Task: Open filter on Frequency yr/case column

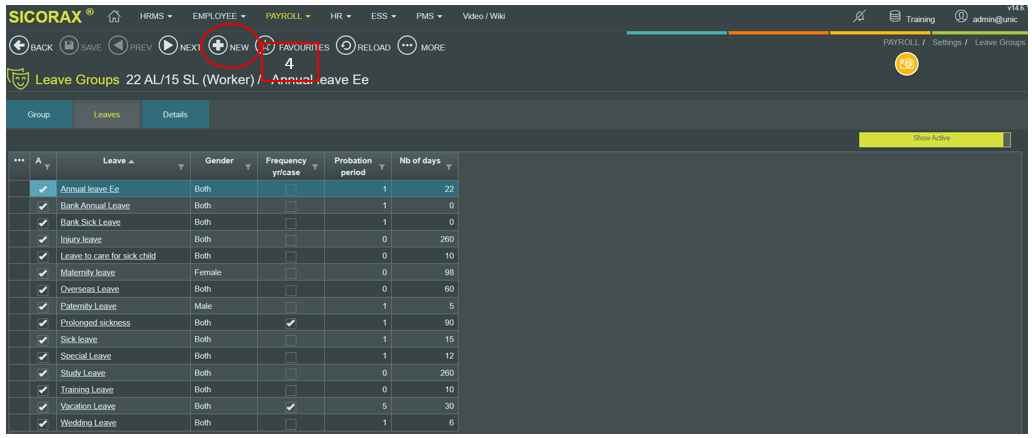Action: (x=315, y=168)
